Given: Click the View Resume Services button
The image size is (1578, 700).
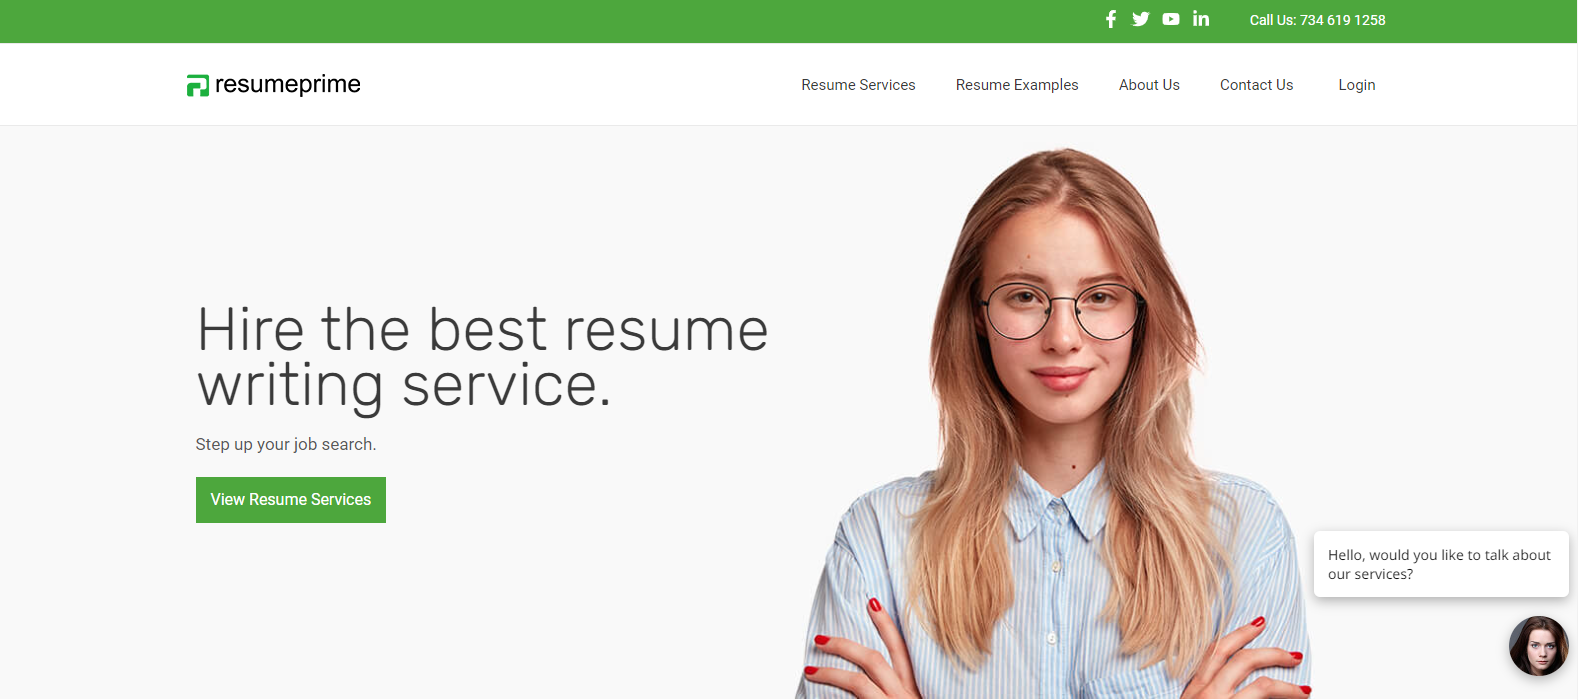Looking at the screenshot, I should coord(291,500).
